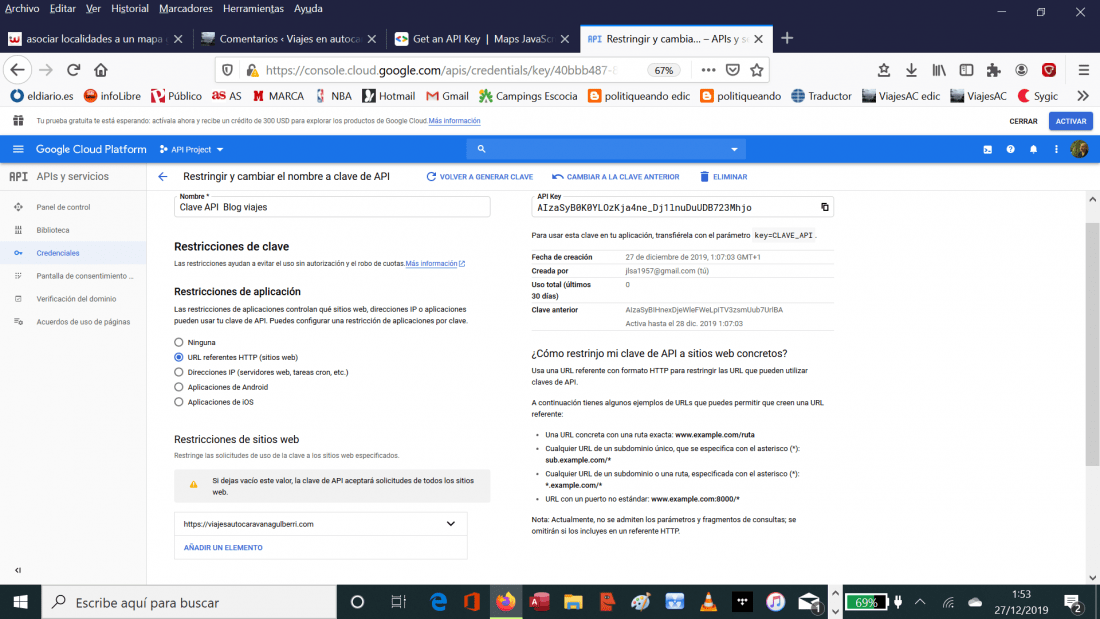Open Credenciales in the sidebar
The width and height of the screenshot is (1100, 619).
point(73,253)
